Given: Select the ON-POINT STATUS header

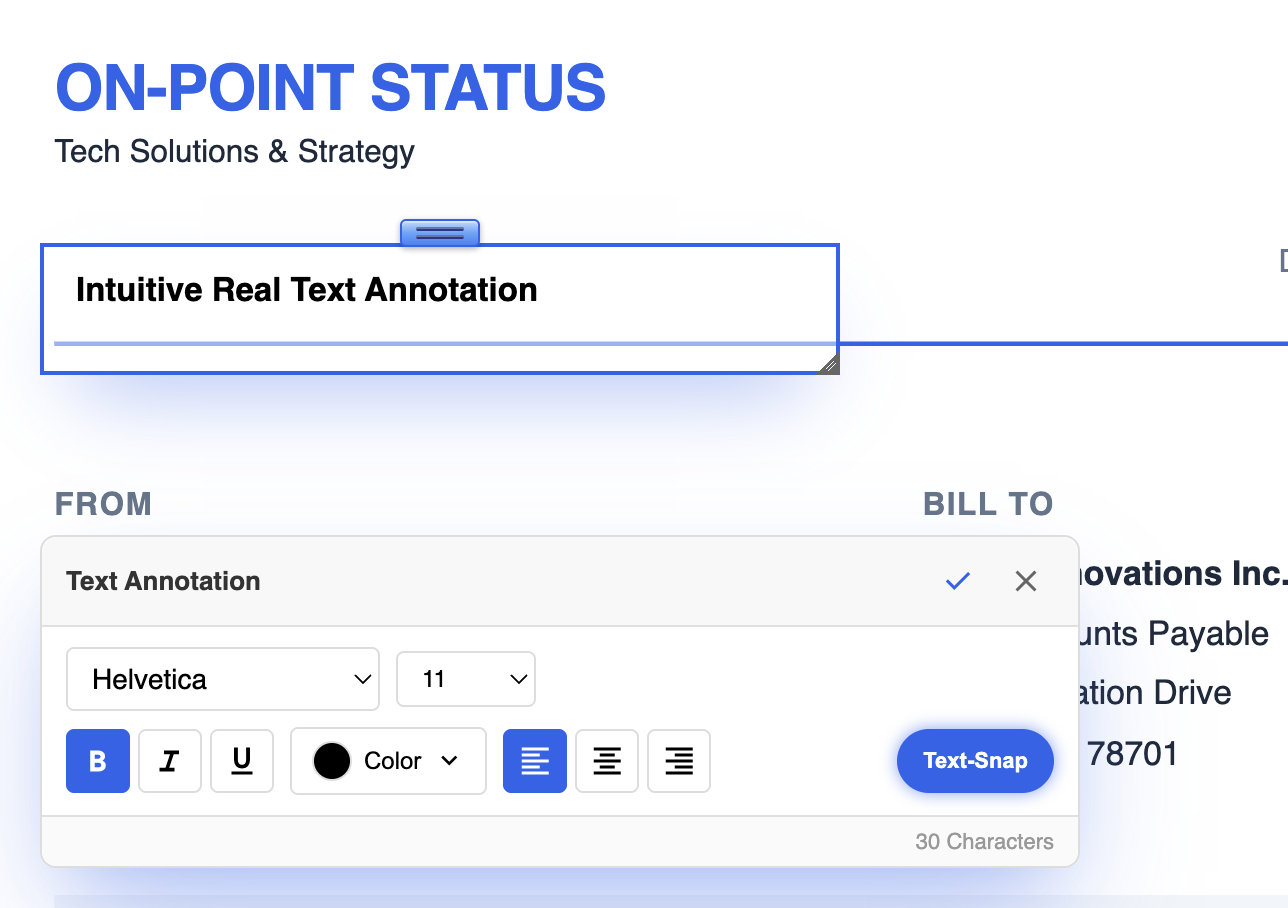Looking at the screenshot, I should click(x=330, y=88).
